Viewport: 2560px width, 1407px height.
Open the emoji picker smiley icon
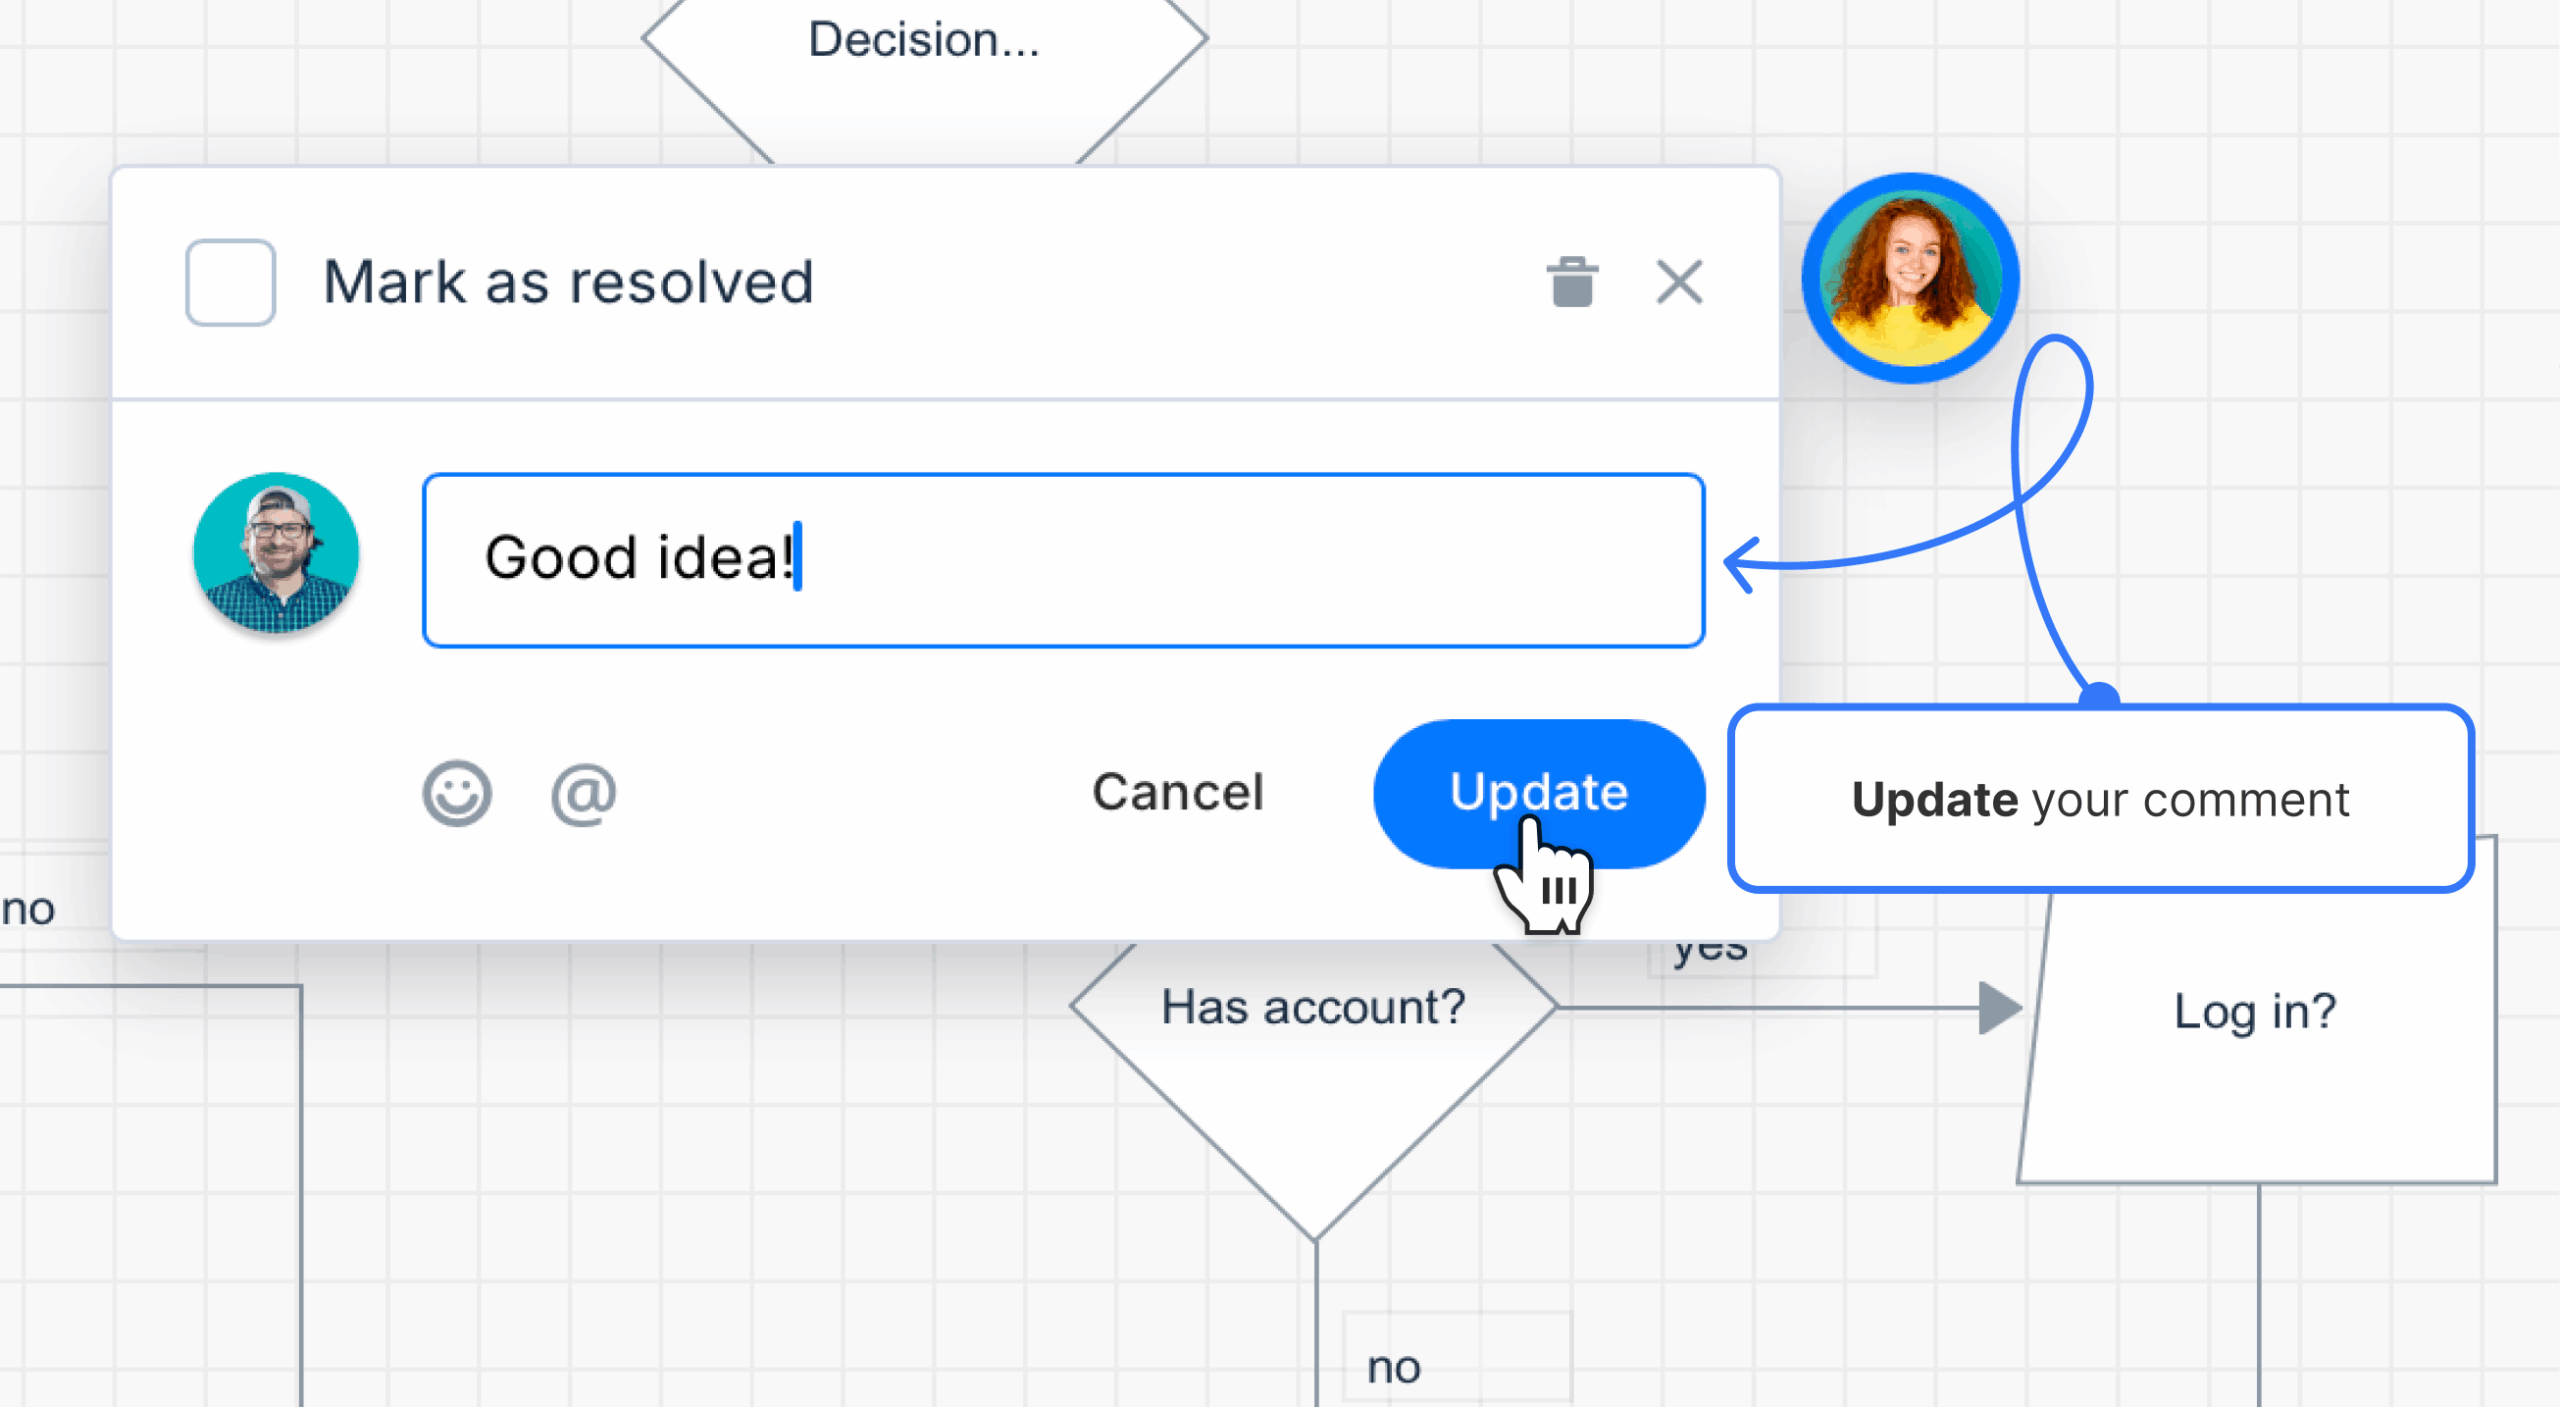click(457, 794)
